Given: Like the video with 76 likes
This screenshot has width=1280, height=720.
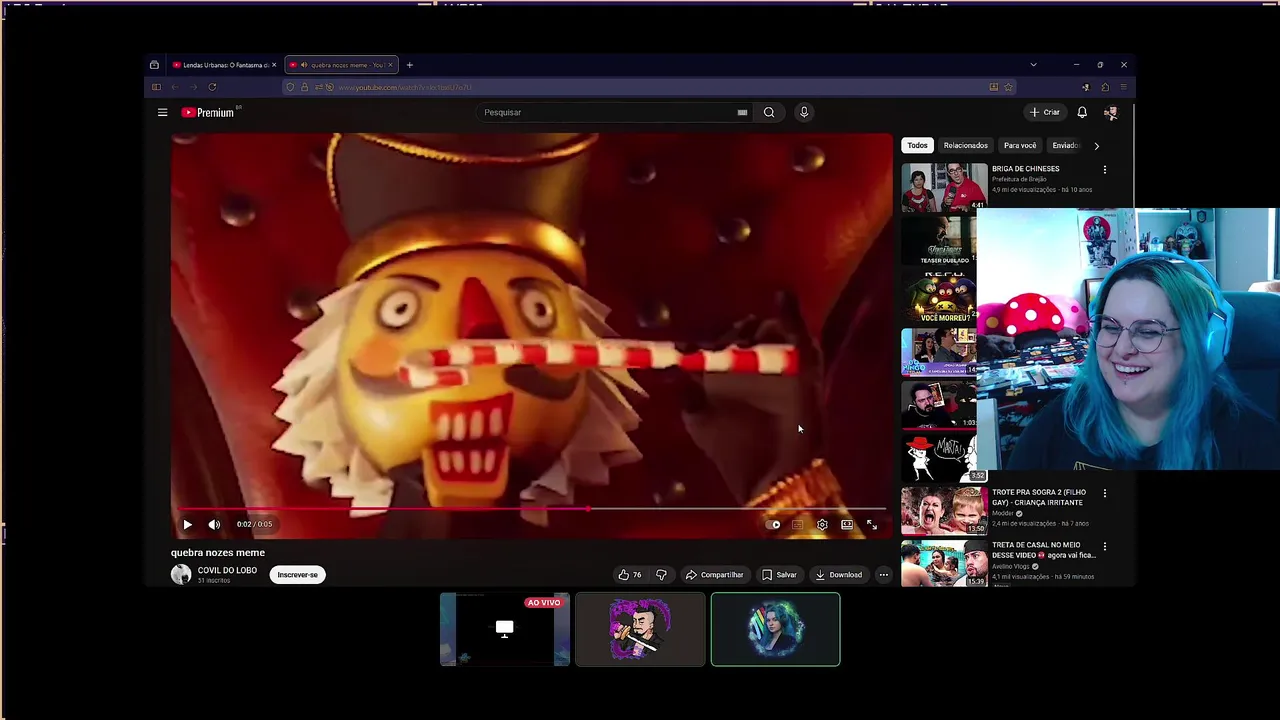Looking at the screenshot, I should click(x=630, y=575).
